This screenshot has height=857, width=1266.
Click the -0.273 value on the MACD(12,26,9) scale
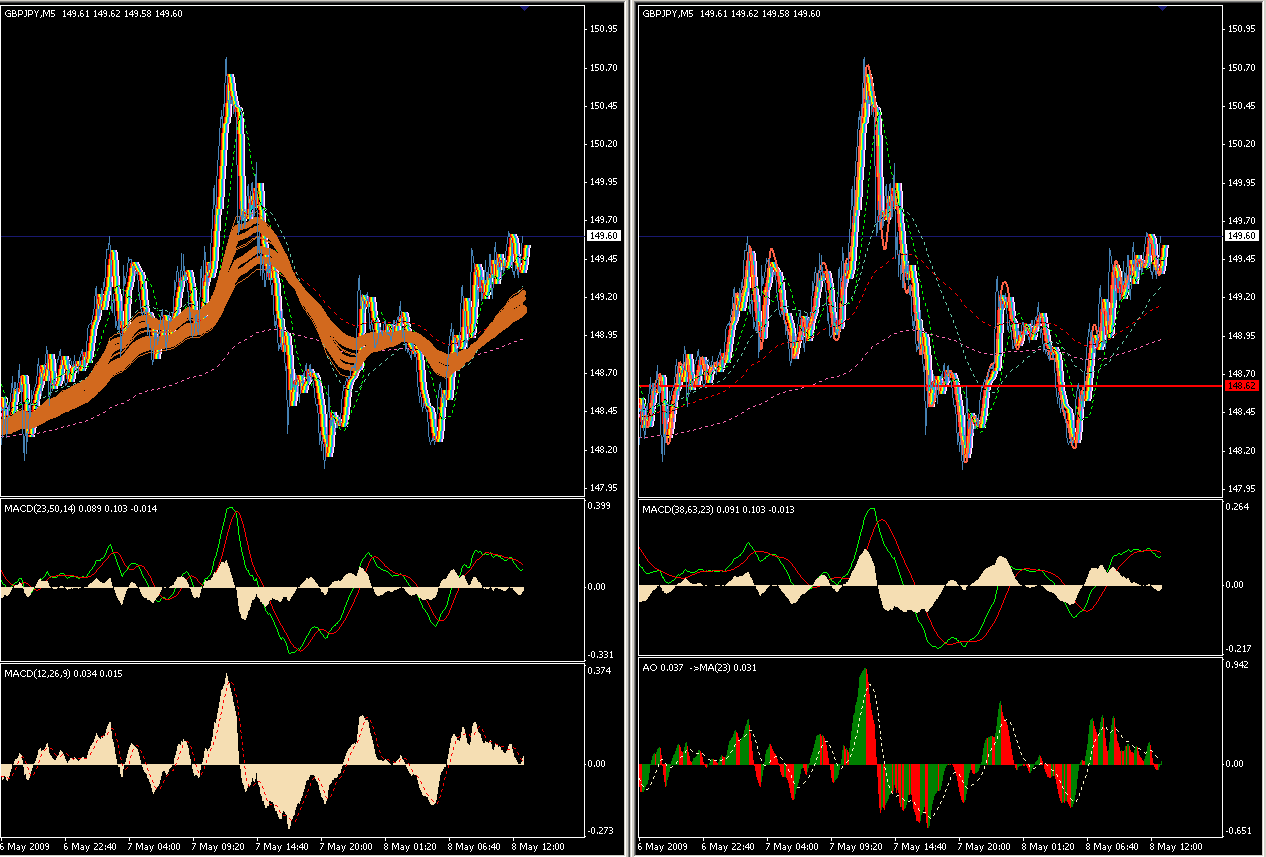coord(599,830)
